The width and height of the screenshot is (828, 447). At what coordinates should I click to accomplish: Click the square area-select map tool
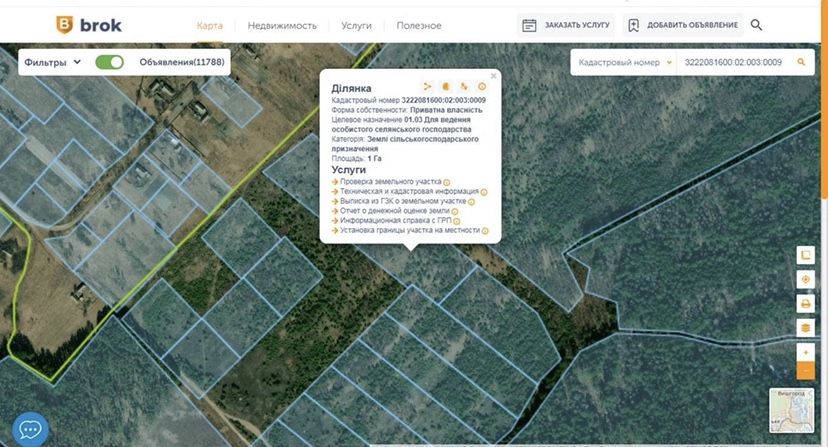(x=806, y=255)
